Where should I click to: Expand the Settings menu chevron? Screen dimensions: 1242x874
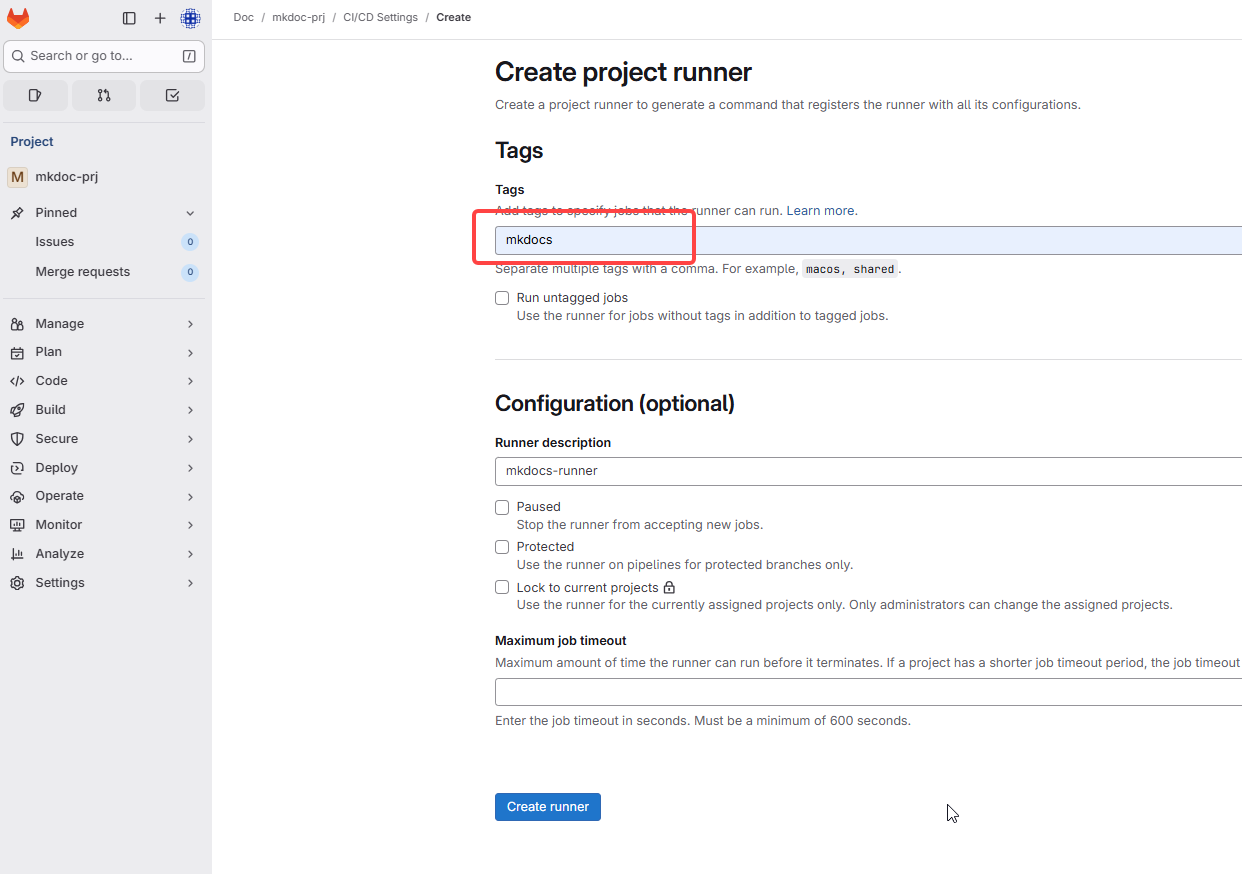[x=190, y=583]
